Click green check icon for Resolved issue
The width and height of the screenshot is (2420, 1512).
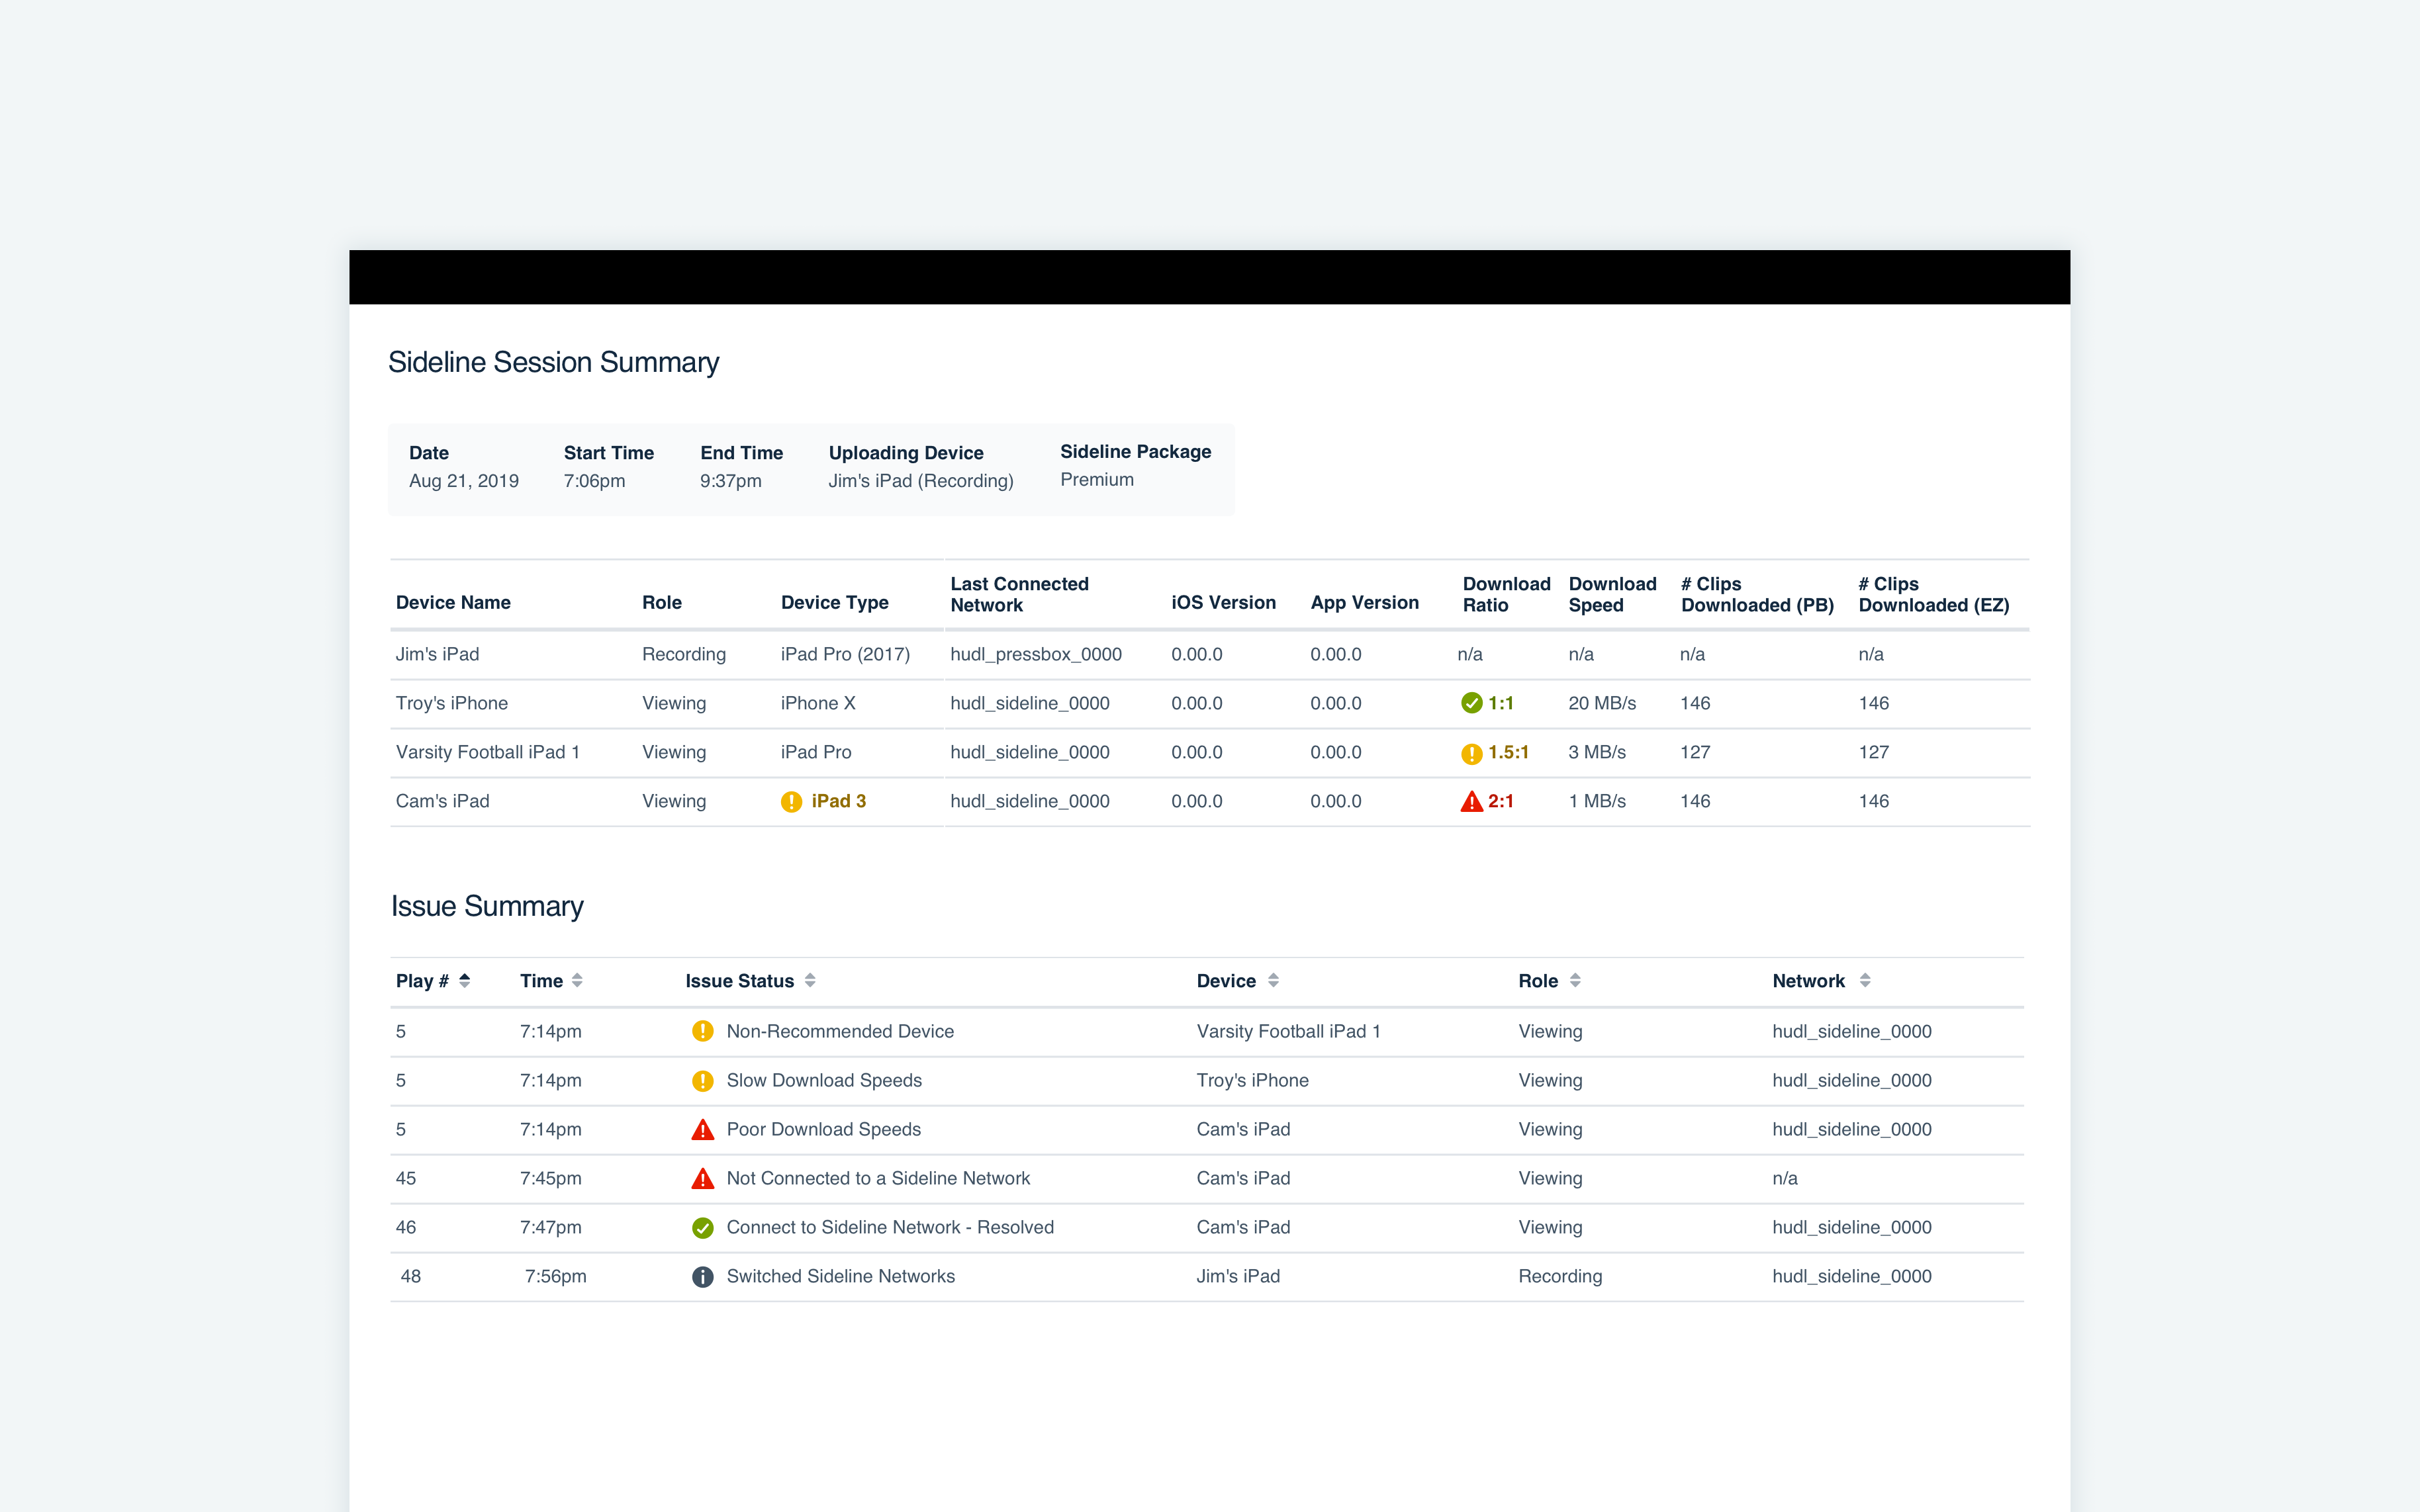pos(703,1228)
